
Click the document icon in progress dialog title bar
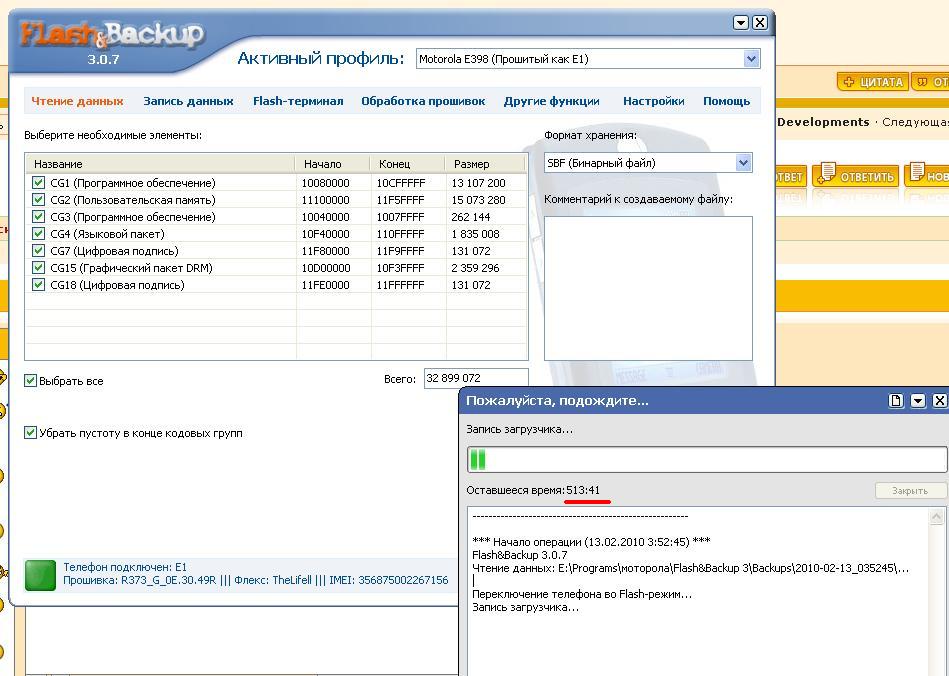[x=896, y=401]
